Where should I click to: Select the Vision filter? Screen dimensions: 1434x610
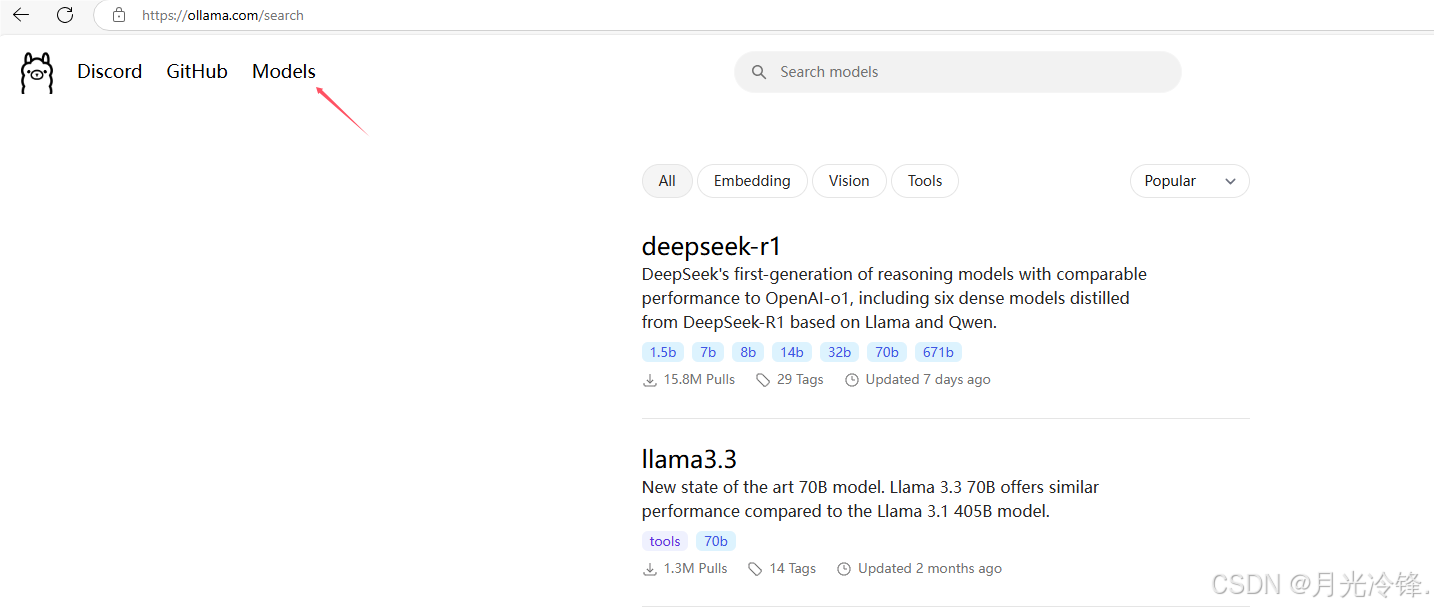click(849, 181)
